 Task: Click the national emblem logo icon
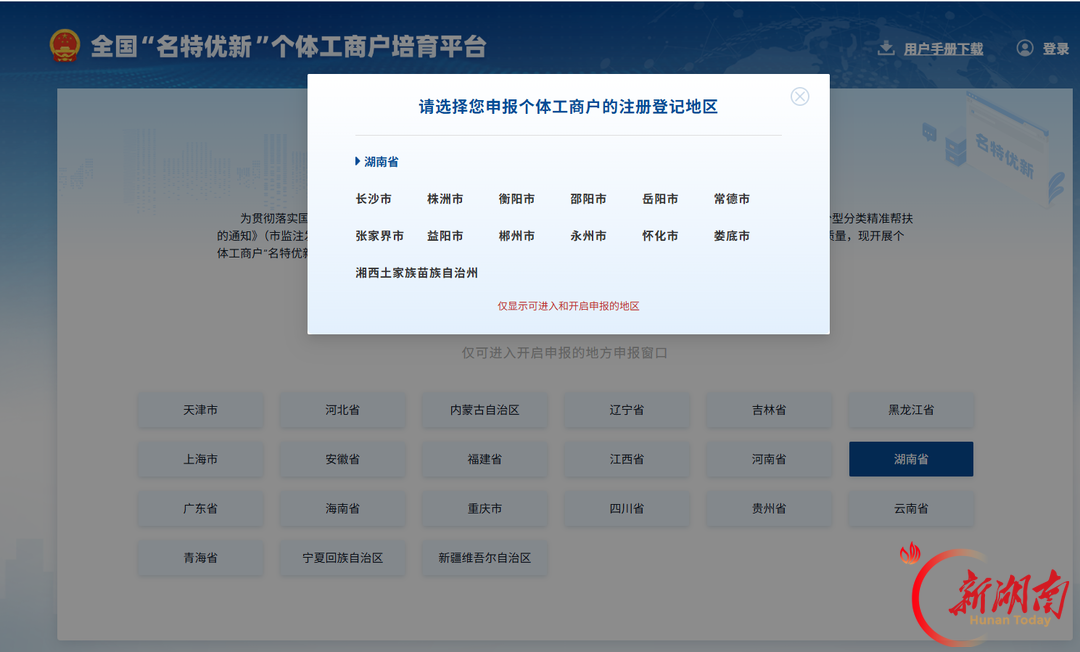coord(65,46)
